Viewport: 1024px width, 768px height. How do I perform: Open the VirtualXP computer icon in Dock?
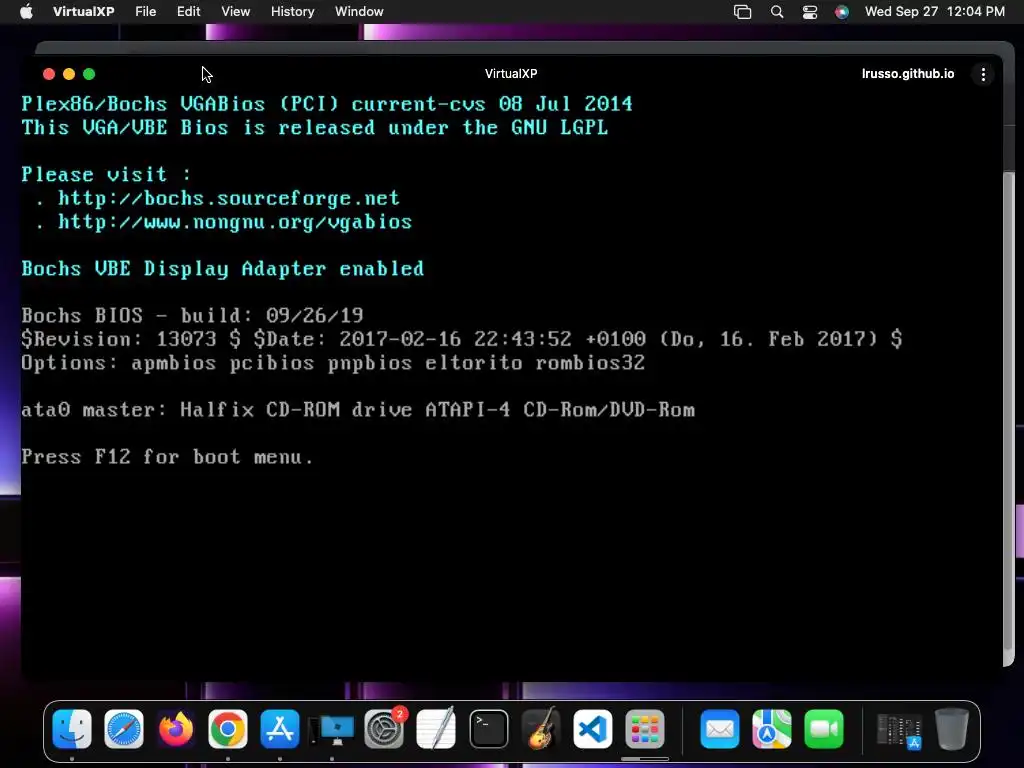click(x=332, y=730)
